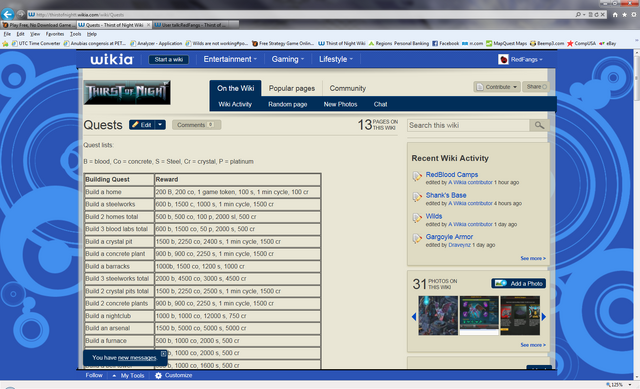The image size is (640, 389).
Task: Expand the RedFangs user menu
Action: (x=520, y=60)
